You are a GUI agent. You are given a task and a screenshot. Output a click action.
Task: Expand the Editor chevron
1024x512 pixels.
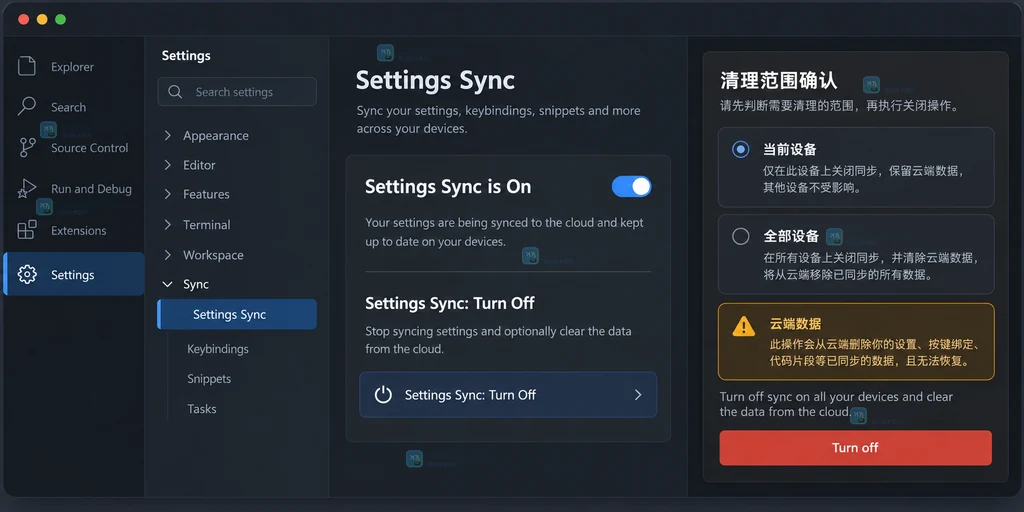[x=168, y=165]
